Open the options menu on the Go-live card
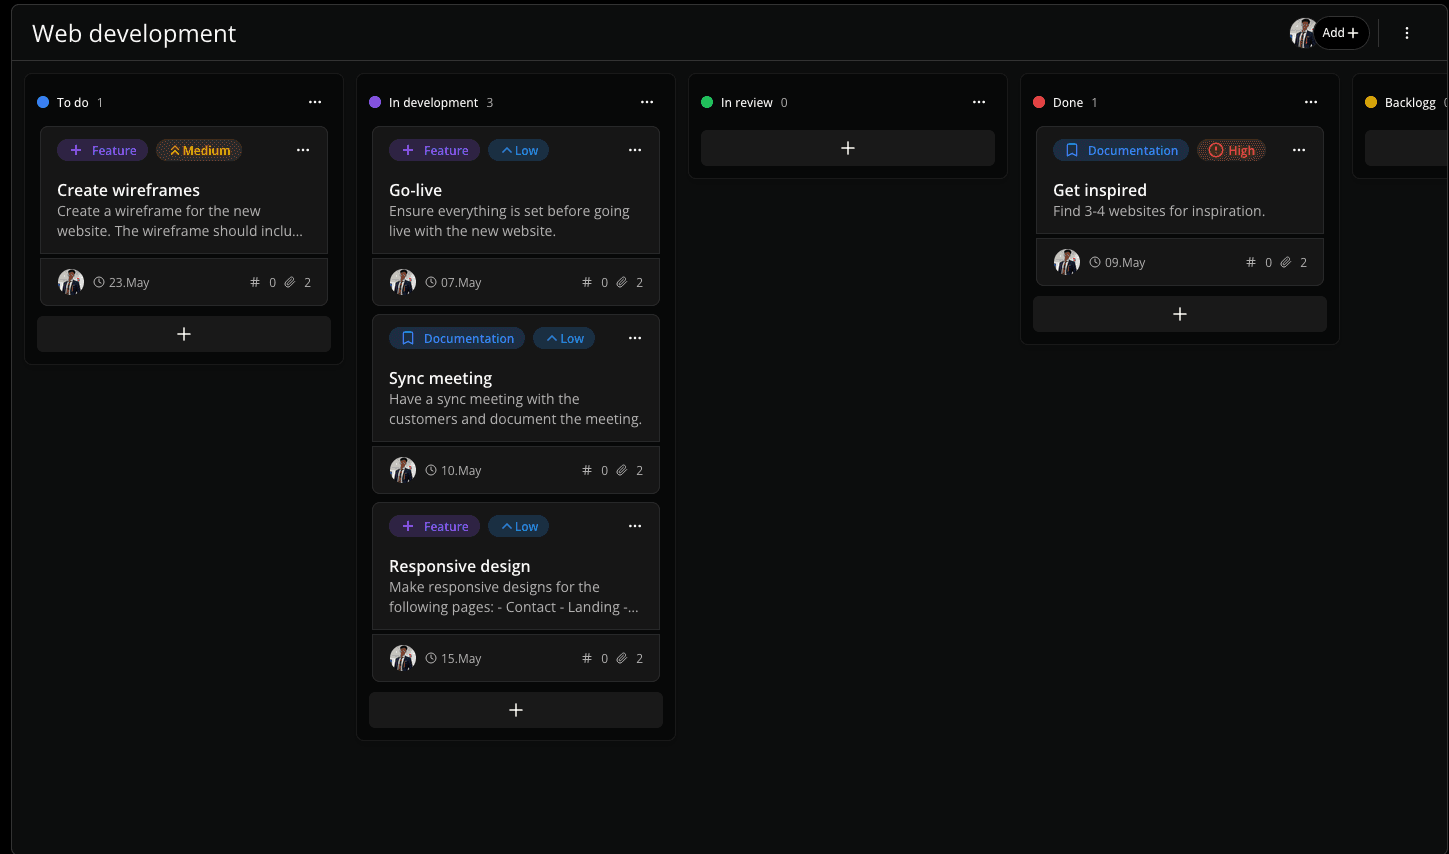1449x854 pixels. [x=635, y=149]
